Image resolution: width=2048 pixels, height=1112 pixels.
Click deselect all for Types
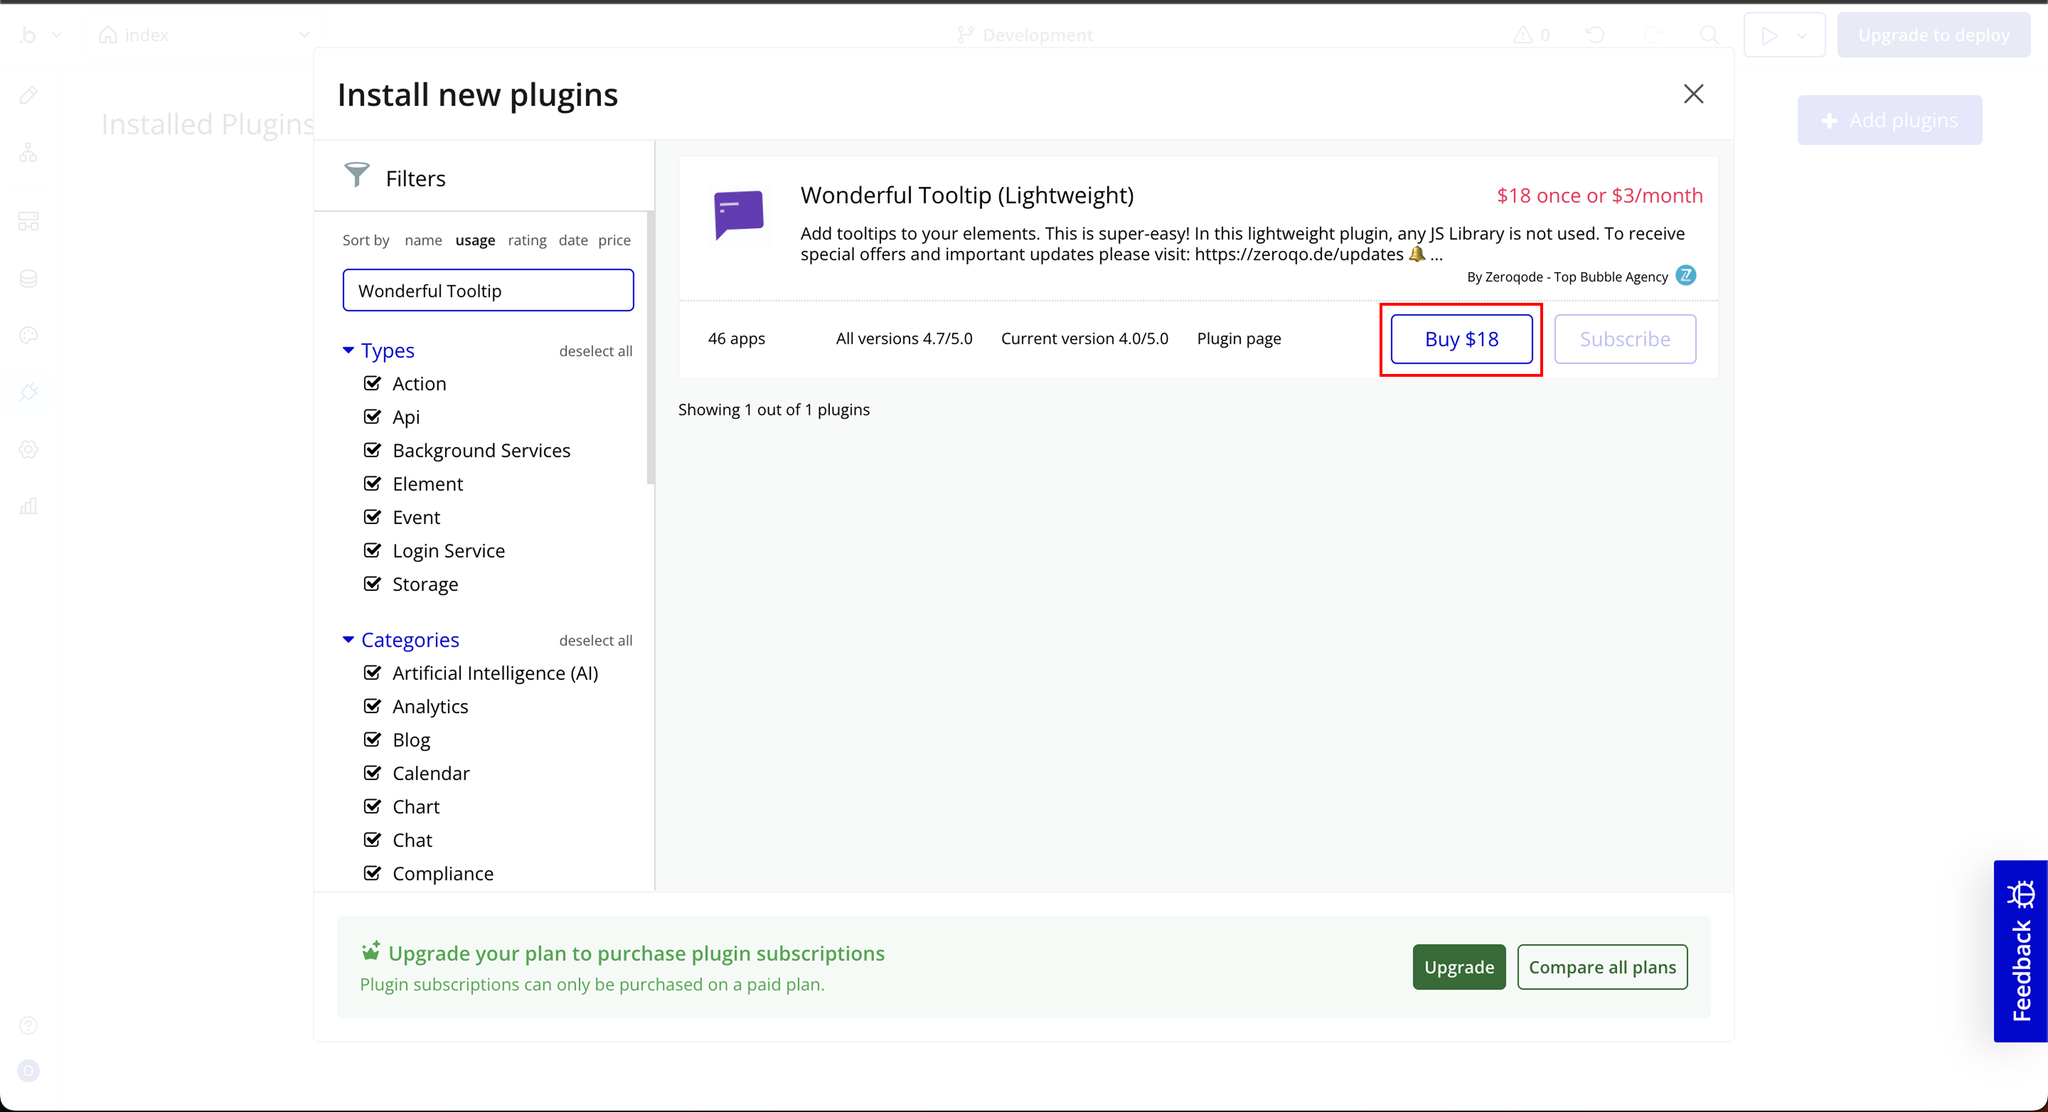coord(596,351)
